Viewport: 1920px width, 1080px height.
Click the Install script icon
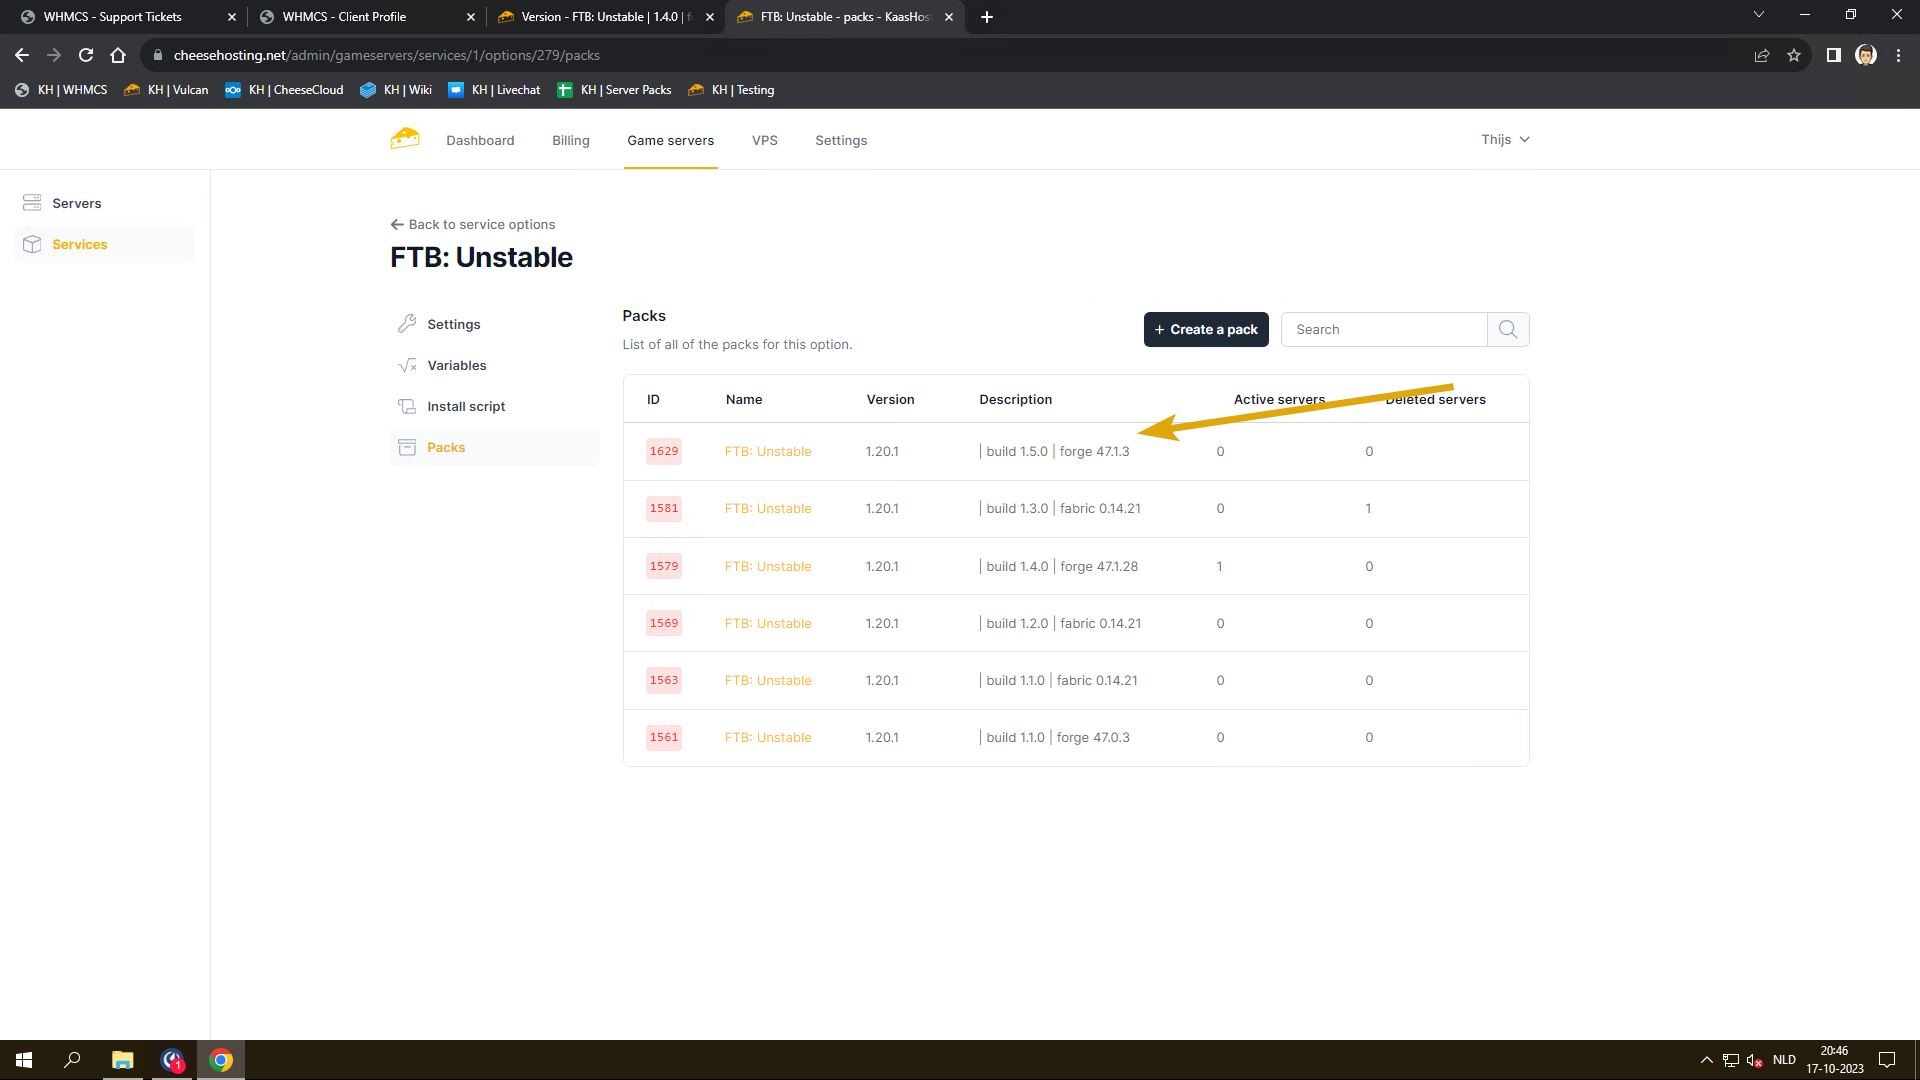(407, 406)
